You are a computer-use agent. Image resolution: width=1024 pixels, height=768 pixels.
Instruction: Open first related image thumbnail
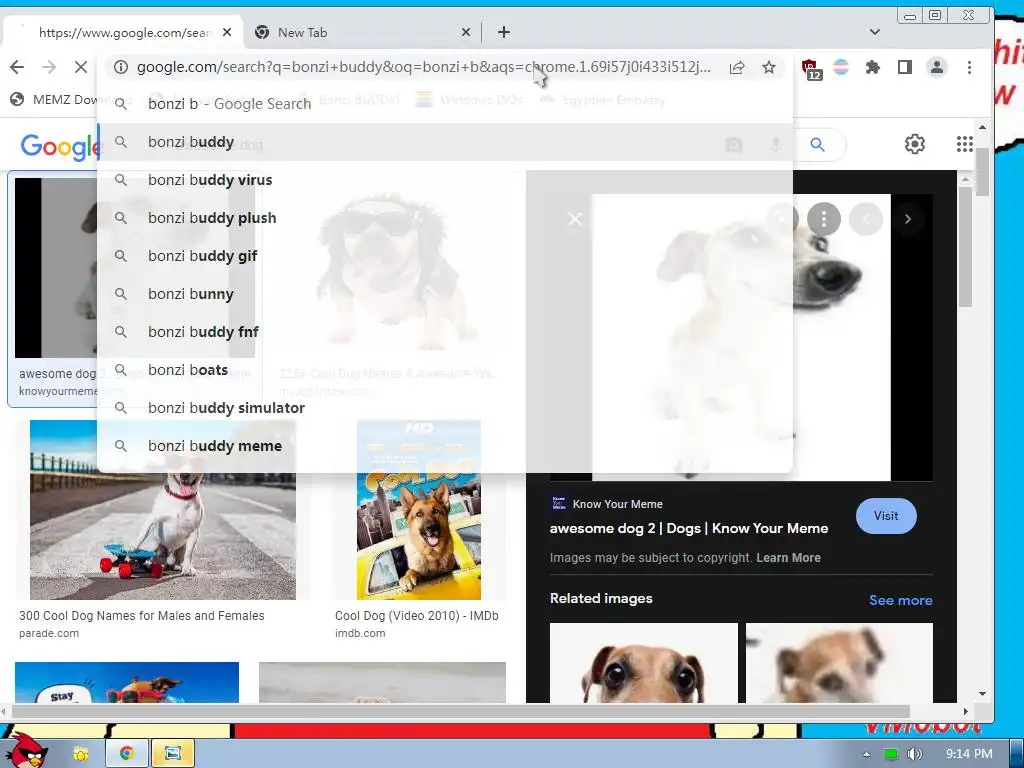point(644,663)
